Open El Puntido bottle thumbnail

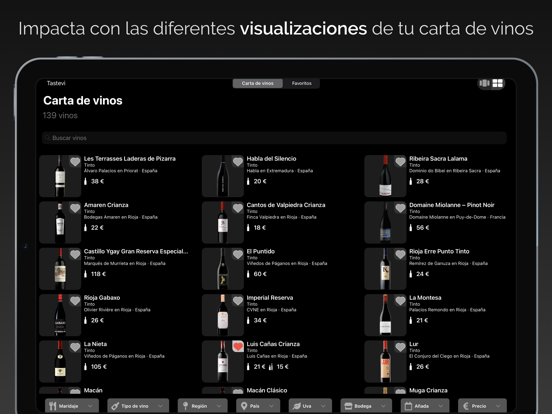point(222,269)
